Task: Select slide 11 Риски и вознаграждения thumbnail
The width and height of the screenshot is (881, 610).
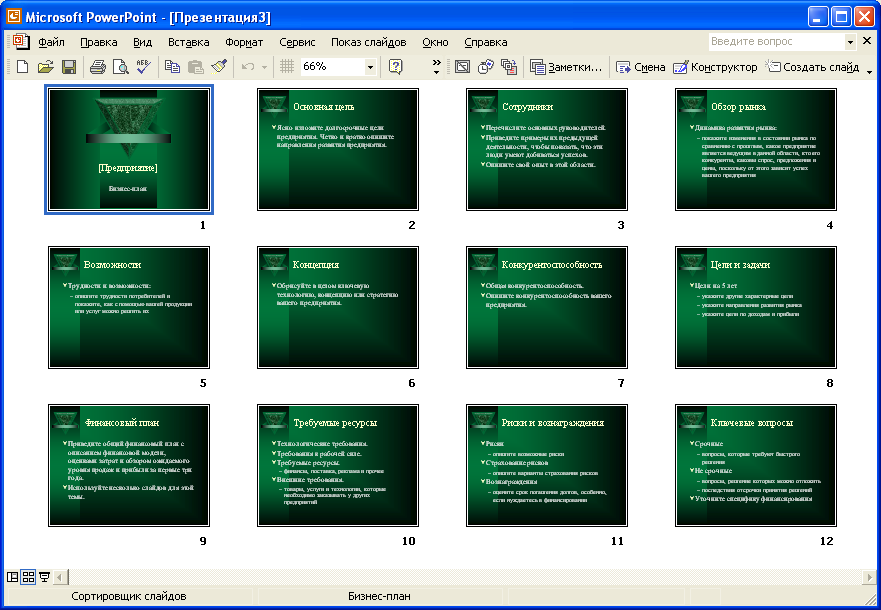Action: [x=547, y=465]
